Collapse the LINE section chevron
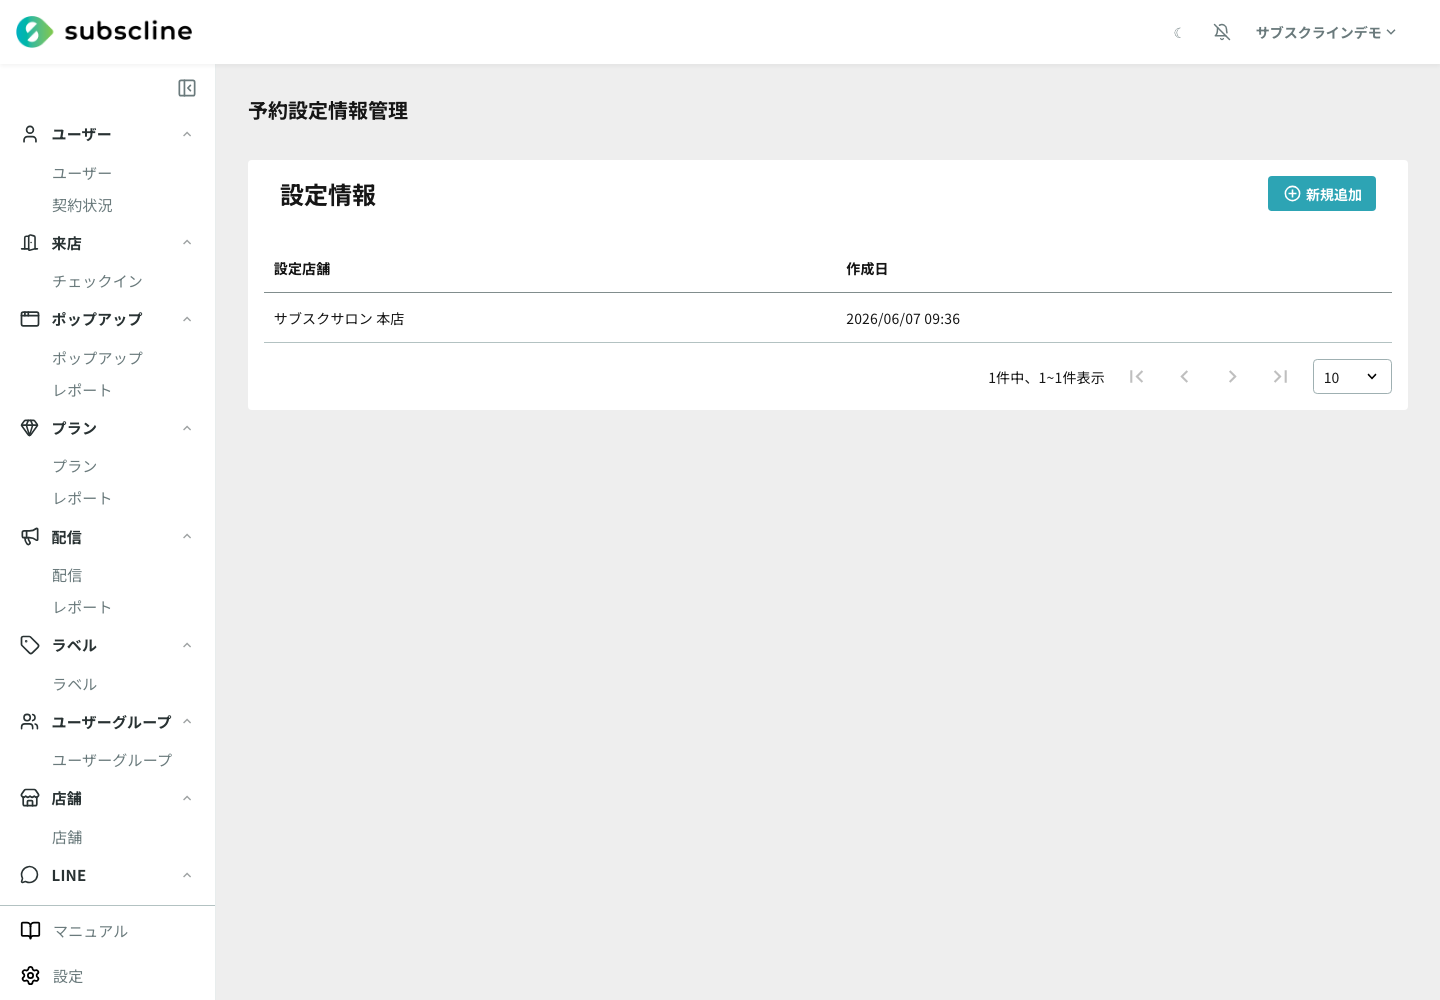Image resolution: width=1440 pixels, height=1000 pixels. pos(187,875)
